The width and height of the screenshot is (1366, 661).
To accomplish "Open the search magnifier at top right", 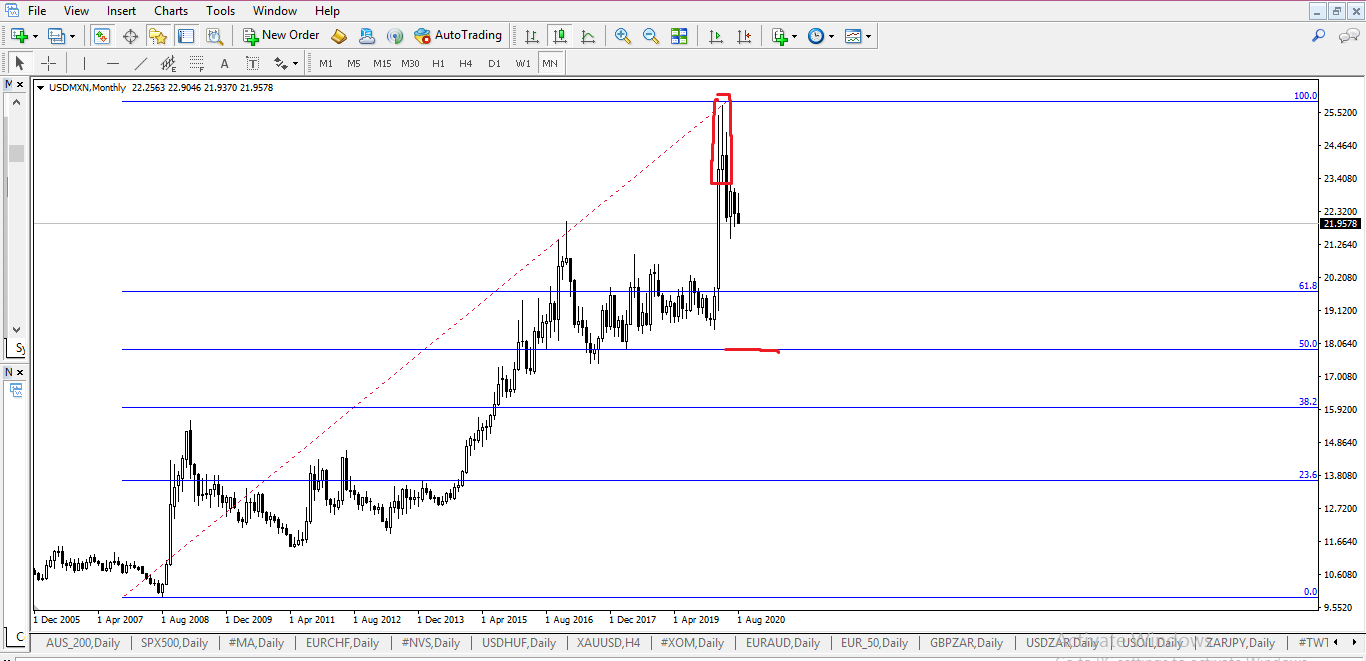I will pyautogui.click(x=1319, y=36).
